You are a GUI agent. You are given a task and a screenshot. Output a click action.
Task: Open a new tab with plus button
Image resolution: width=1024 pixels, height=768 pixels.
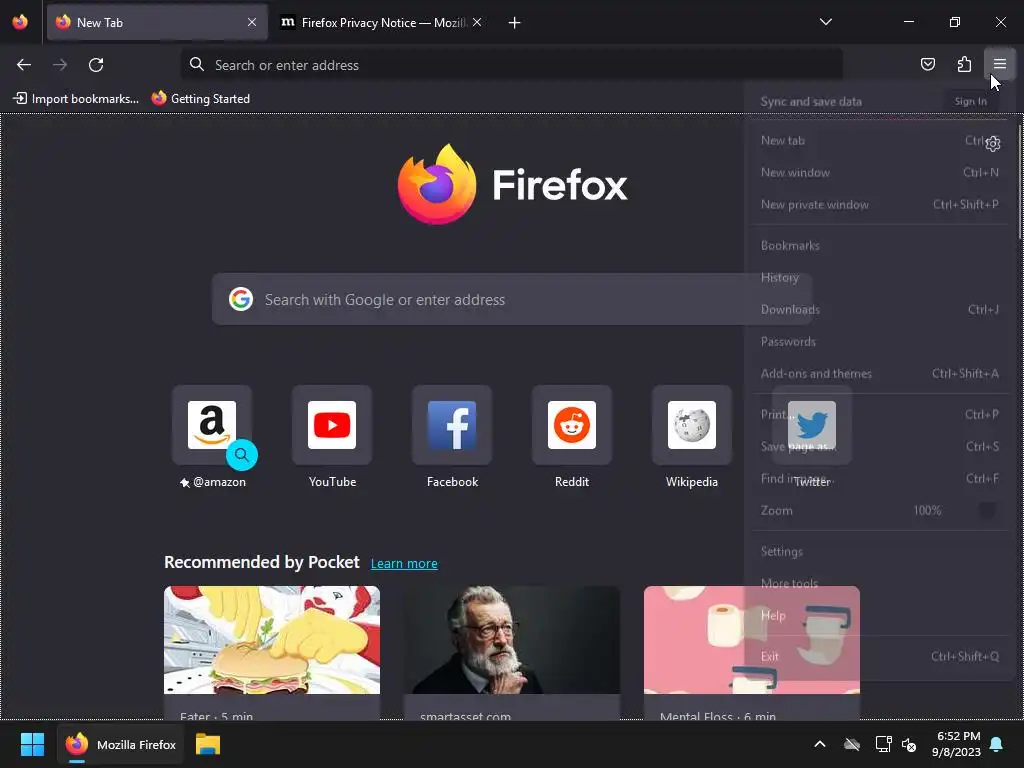coord(515,23)
